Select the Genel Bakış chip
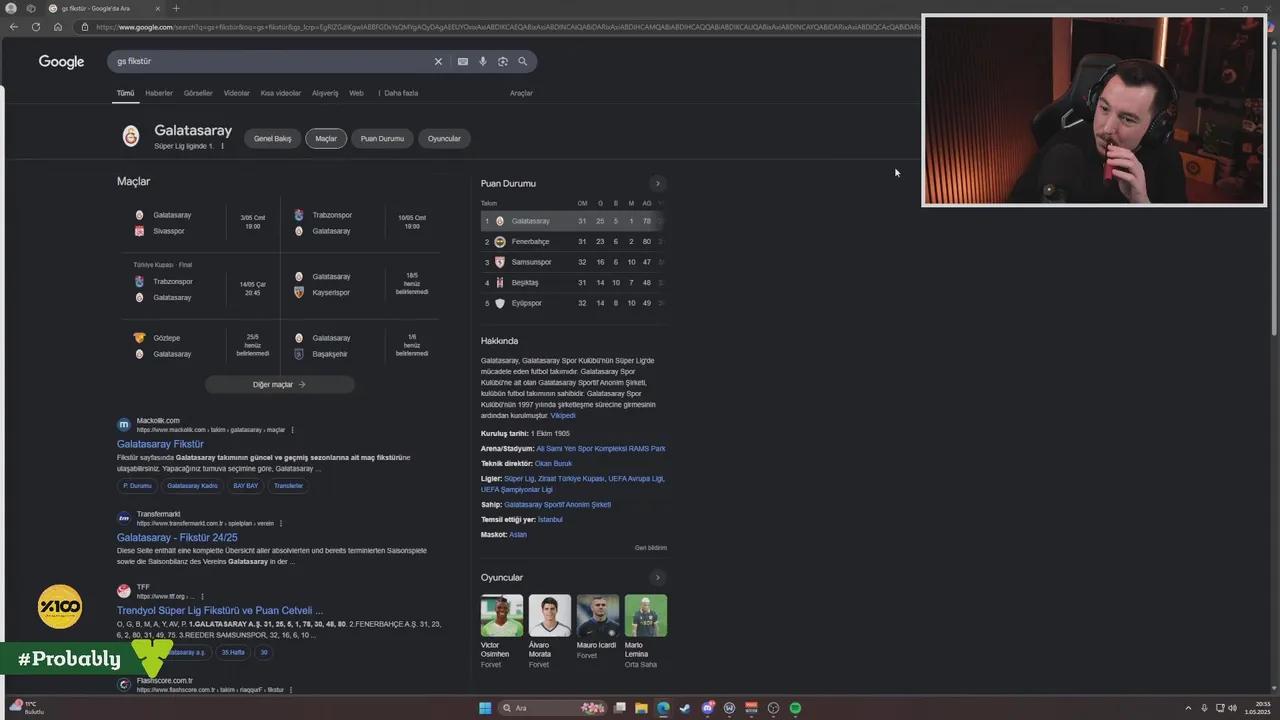Image resolution: width=1280 pixels, height=720 pixels. pos(272,139)
